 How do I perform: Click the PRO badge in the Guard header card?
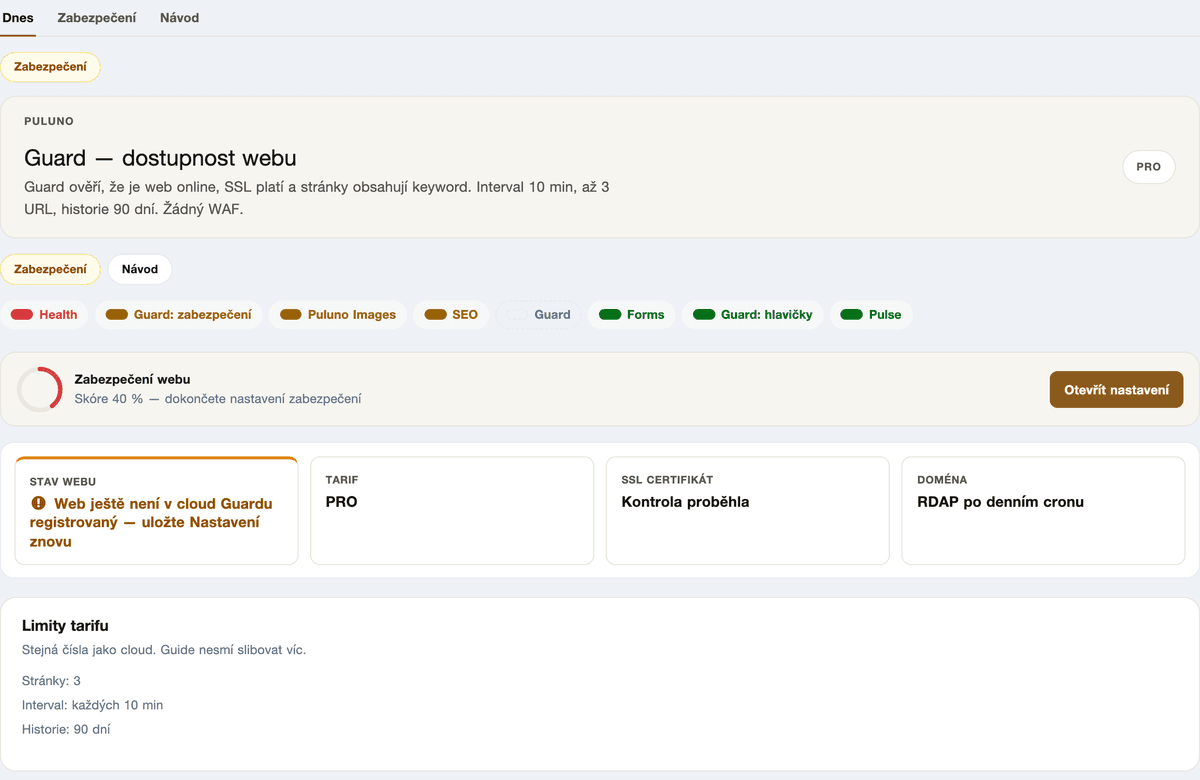(1149, 167)
